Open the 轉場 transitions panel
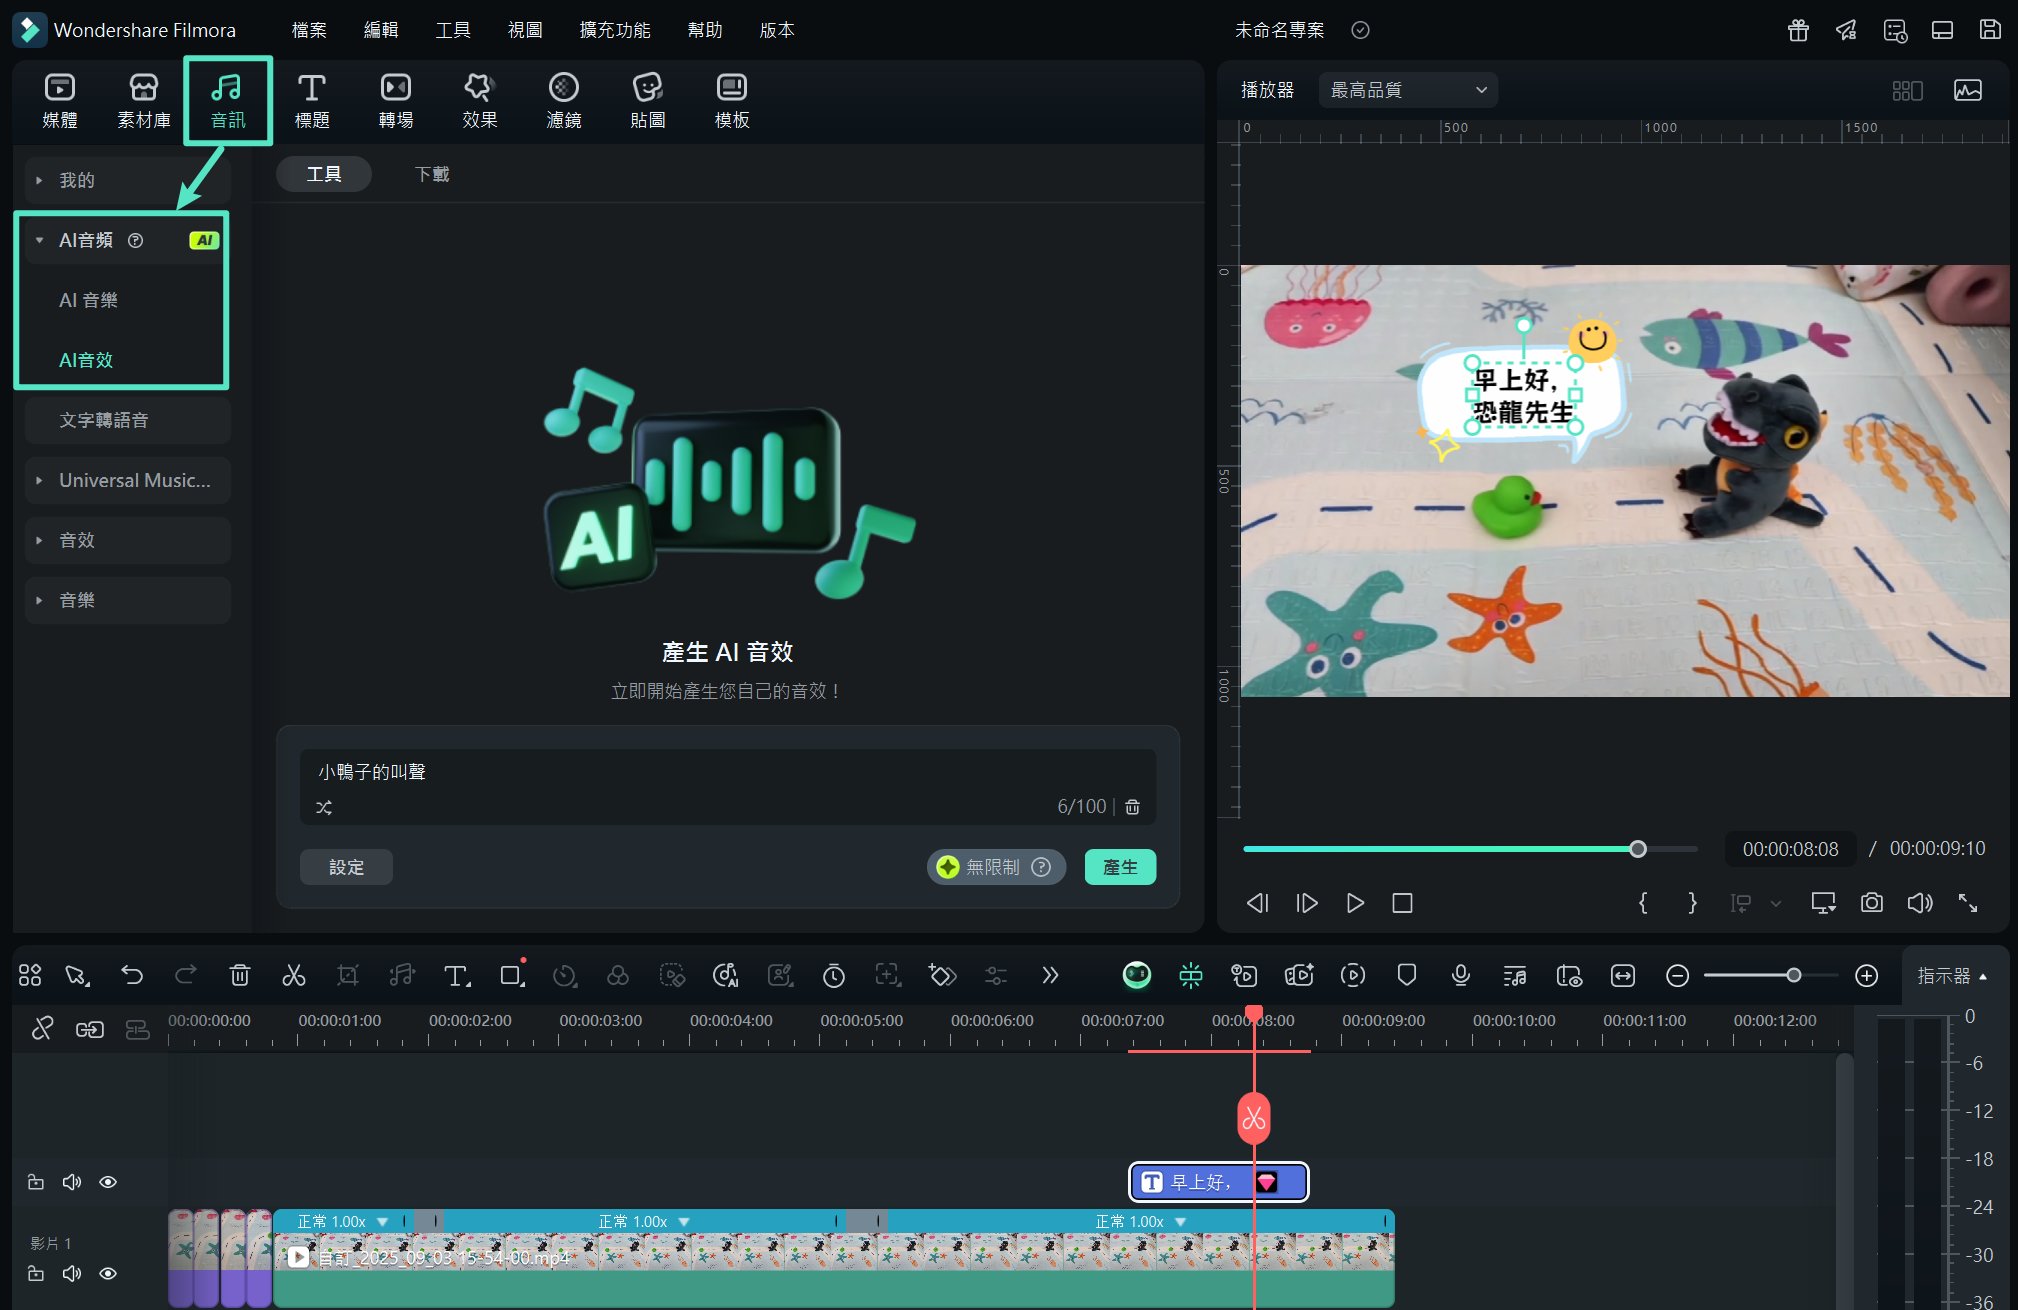This screenshot has height=1310, width=2018. pyautogui.click(x=396, y=101)
